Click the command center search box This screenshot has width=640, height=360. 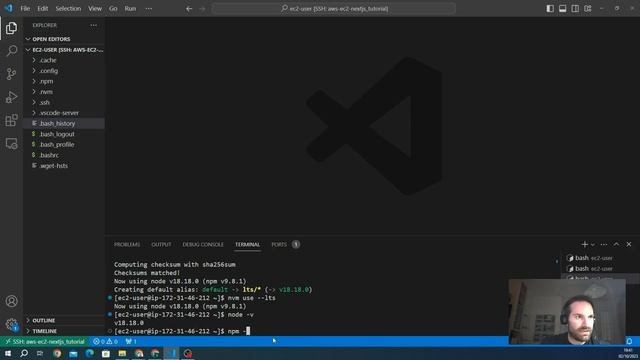coord(334,9)
